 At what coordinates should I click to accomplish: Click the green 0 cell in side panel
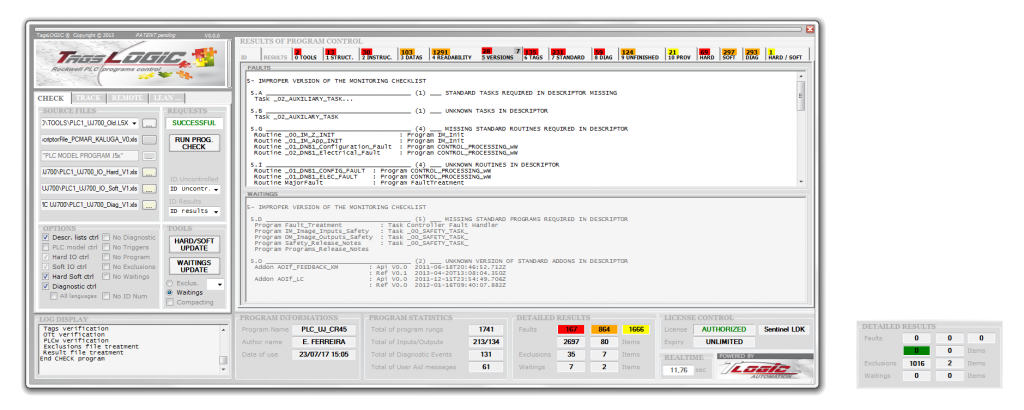click(916, 351)
